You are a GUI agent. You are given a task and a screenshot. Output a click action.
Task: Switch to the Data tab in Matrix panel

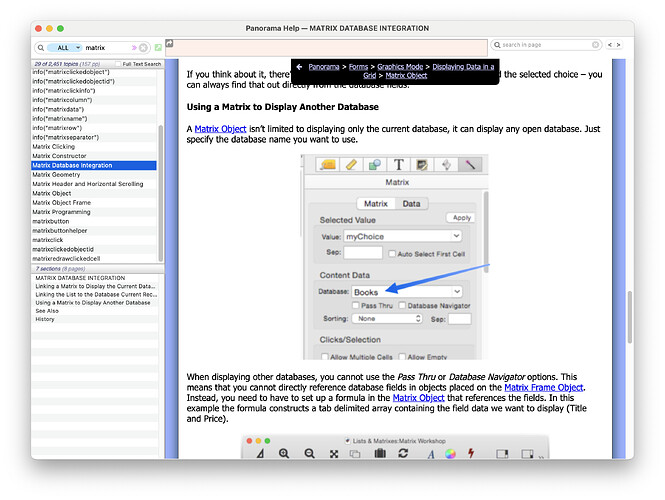[x=411, y=203]
